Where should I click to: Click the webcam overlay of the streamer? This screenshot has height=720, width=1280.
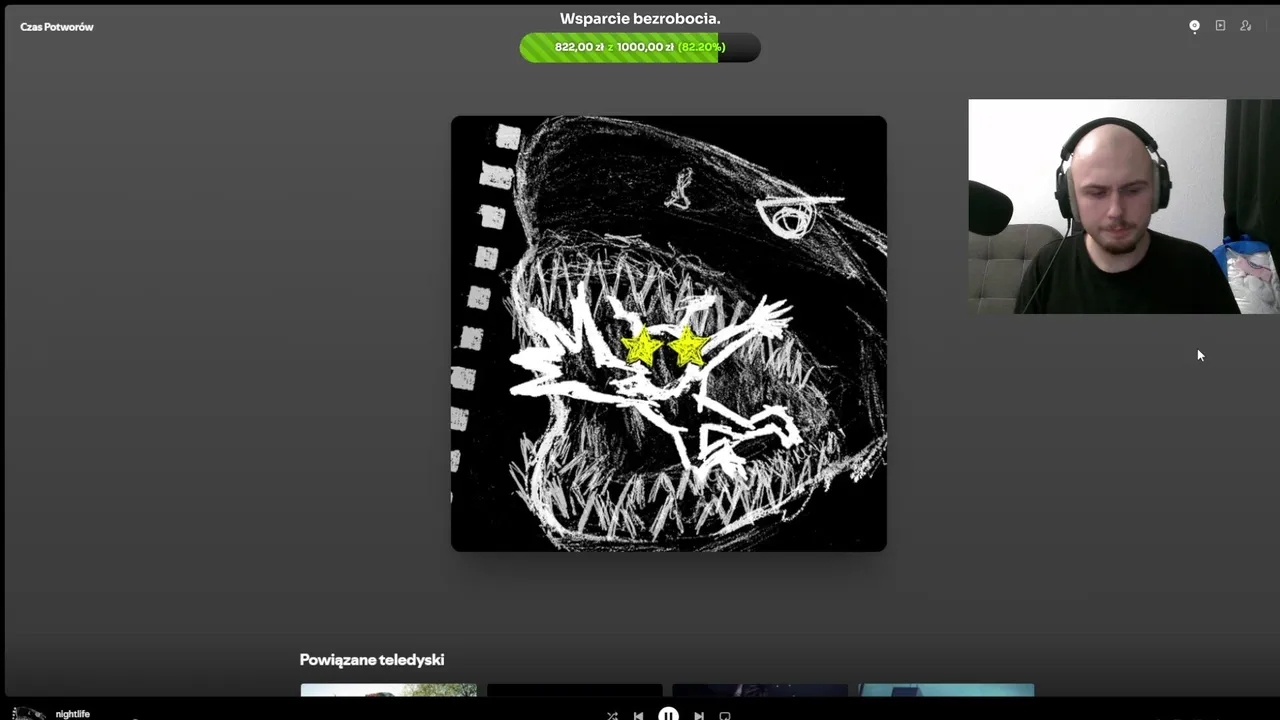pyautogui.click(x=1124, y=206)
